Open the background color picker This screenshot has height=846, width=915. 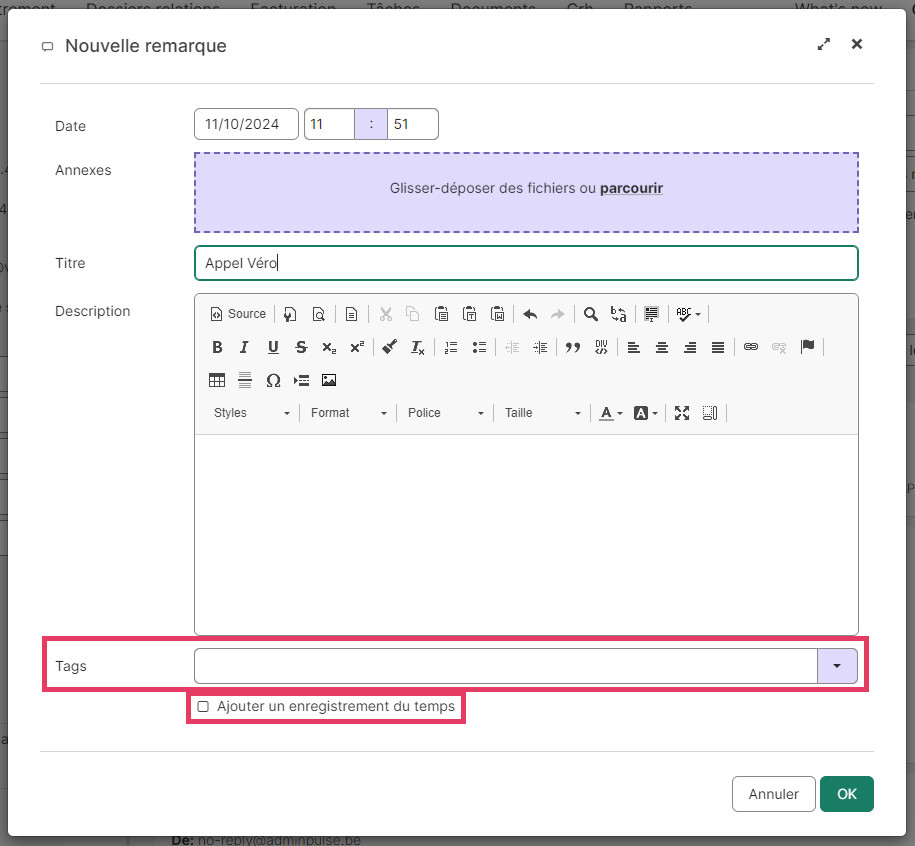[x=645, y=413]
